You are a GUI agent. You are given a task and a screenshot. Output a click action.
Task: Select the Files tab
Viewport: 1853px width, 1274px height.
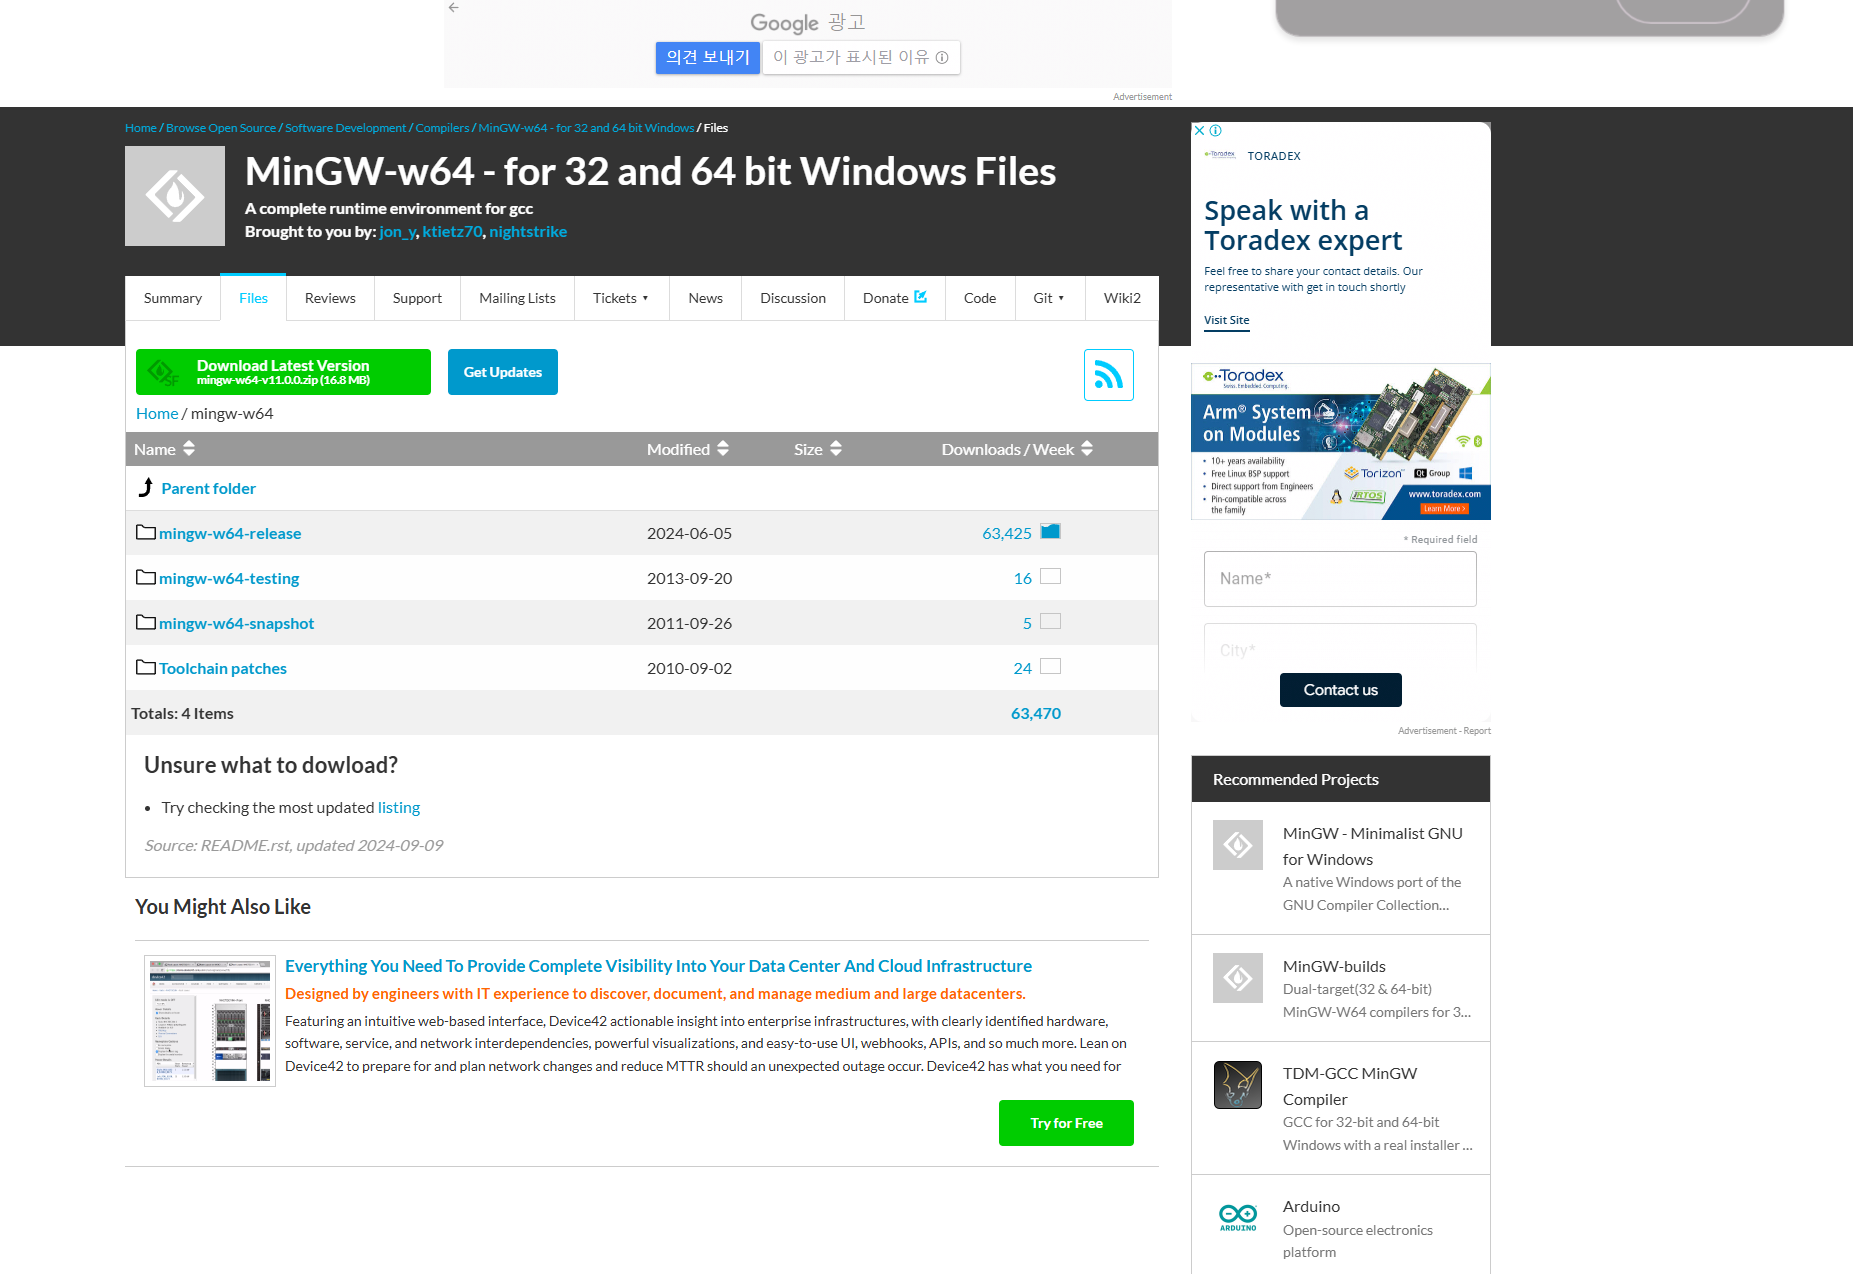(x=254, y=298)
